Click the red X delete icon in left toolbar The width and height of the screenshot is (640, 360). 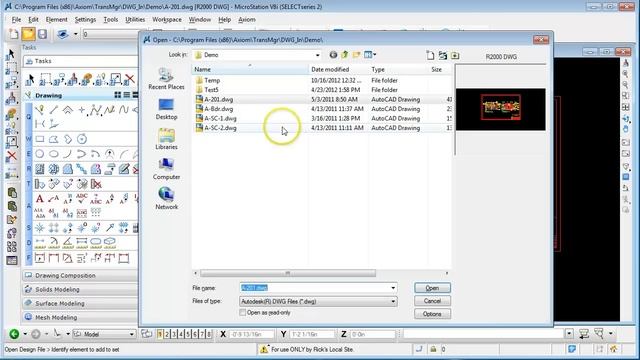(11, 156)
